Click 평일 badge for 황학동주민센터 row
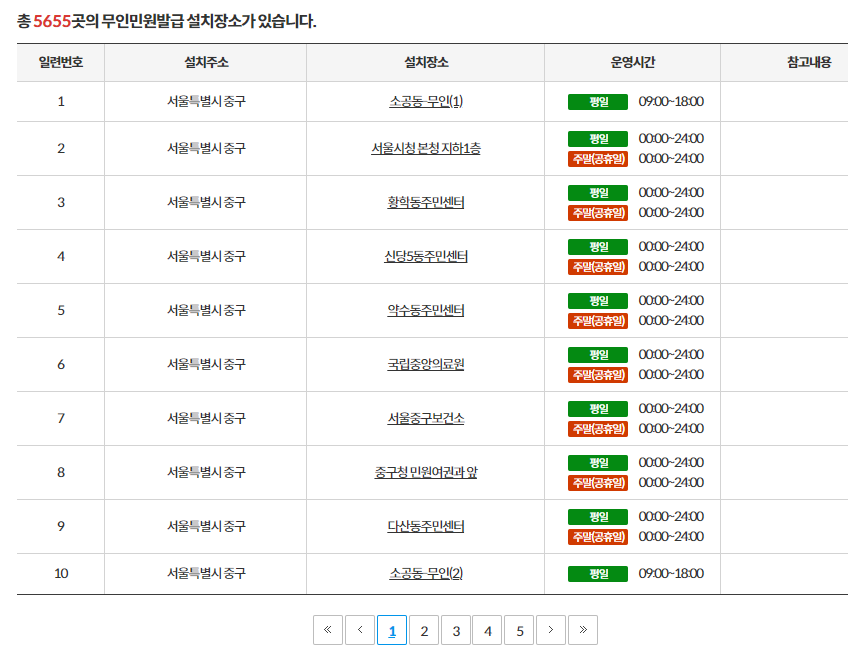The image size is (848, 654). click(x=598, y=193)
